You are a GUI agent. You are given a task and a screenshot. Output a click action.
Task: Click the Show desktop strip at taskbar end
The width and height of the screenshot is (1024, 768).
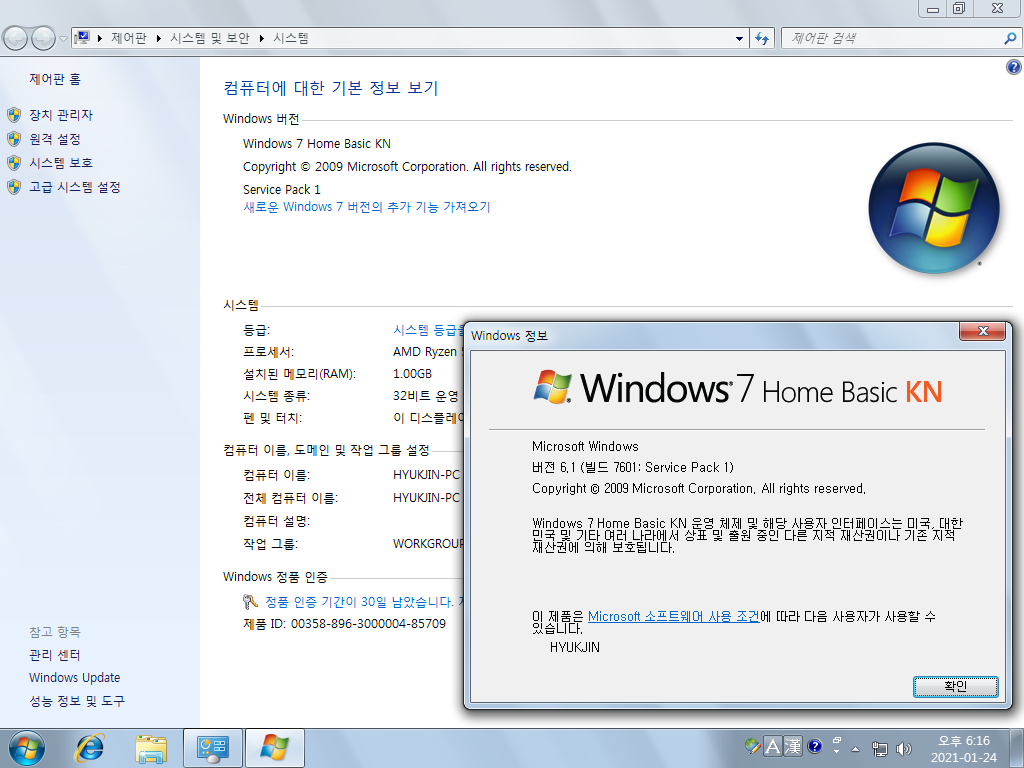(1016, 748)
